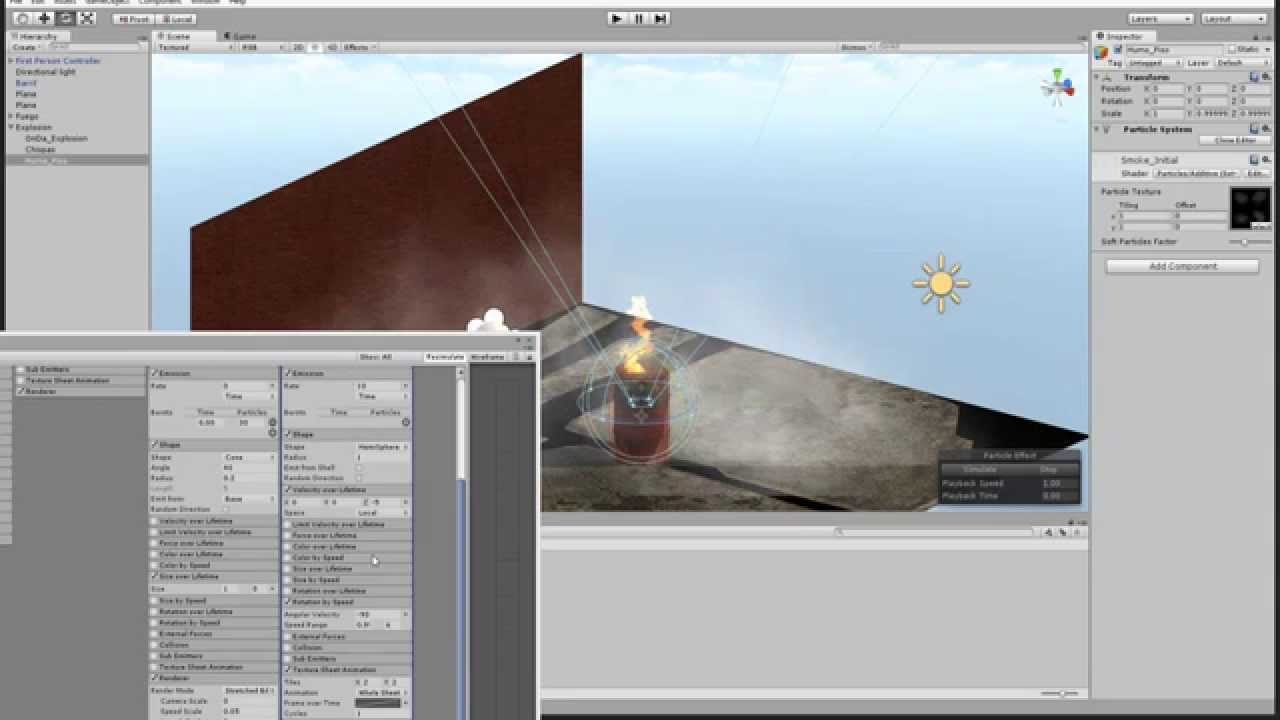Viewport: 1280px width, 720px height.
Task: Collapse the Explosion hierarchy item
Action: [x=11, y=127]
